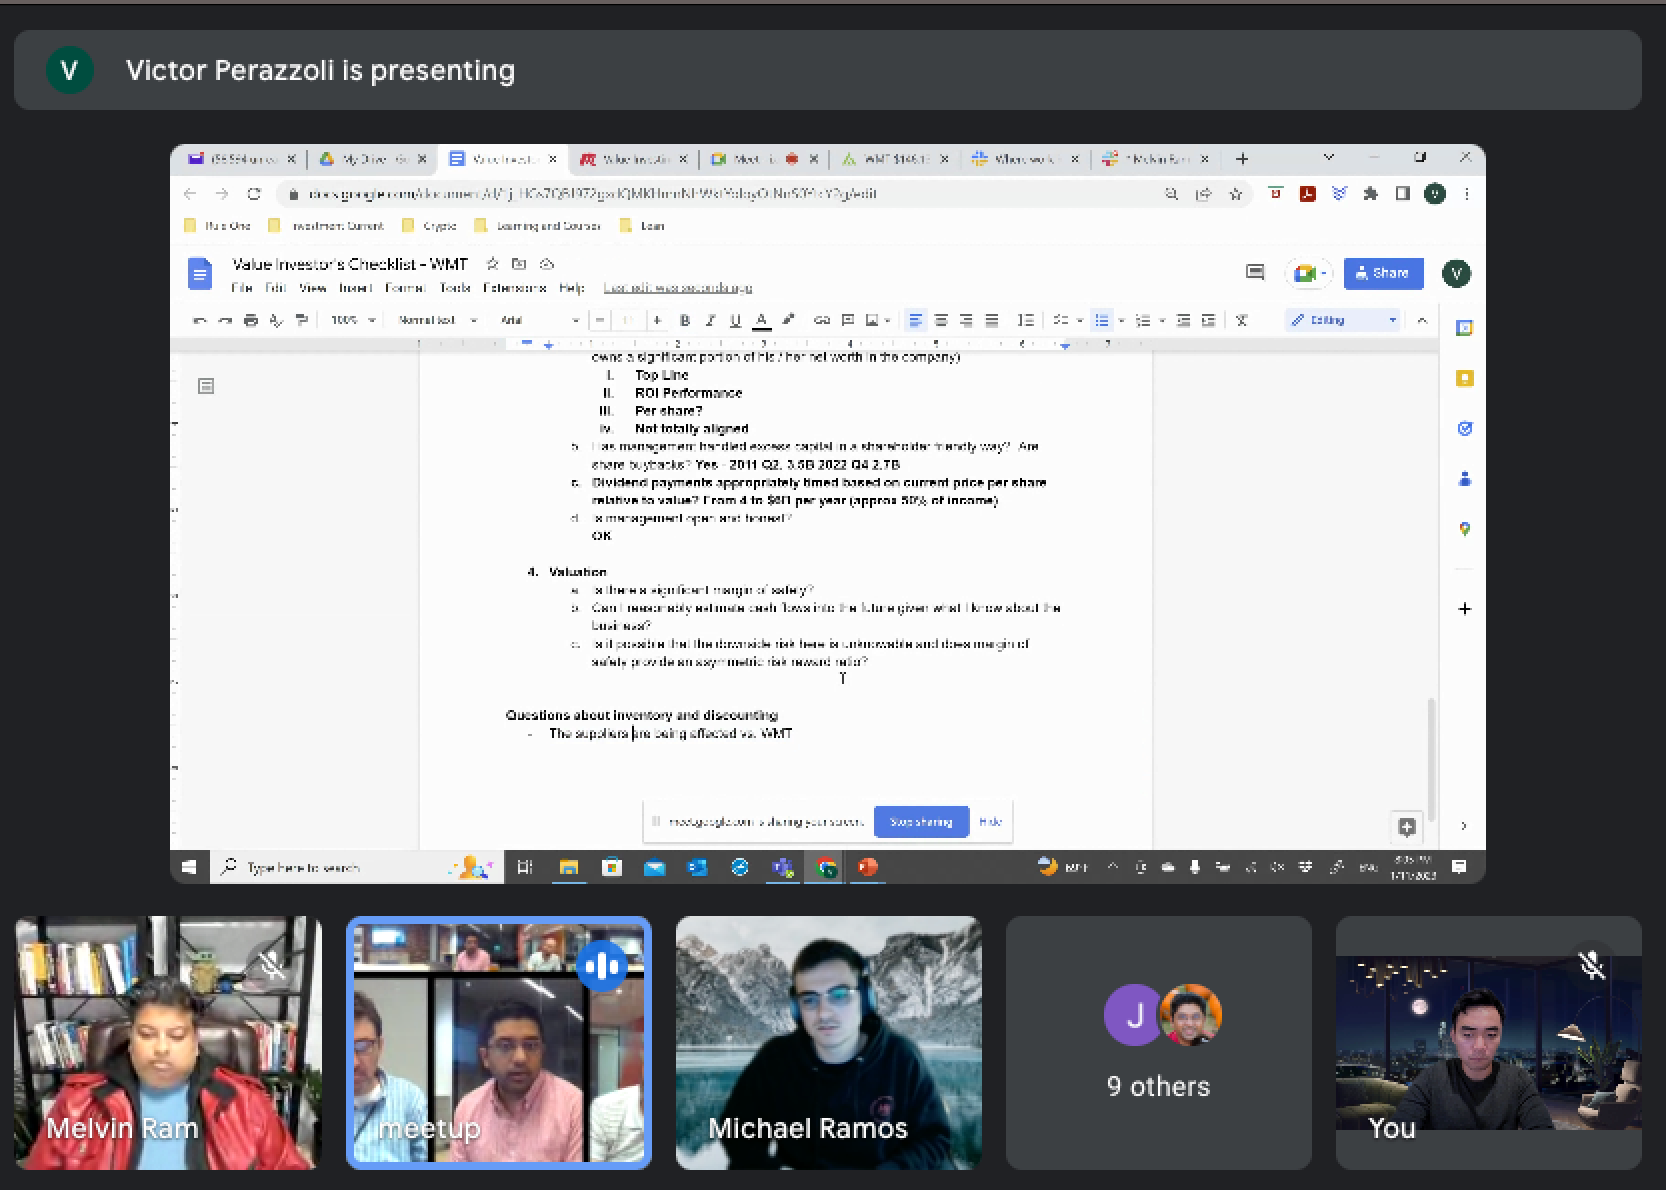
Task: Click the insert image icon
Action: click(x=872, y=320)
